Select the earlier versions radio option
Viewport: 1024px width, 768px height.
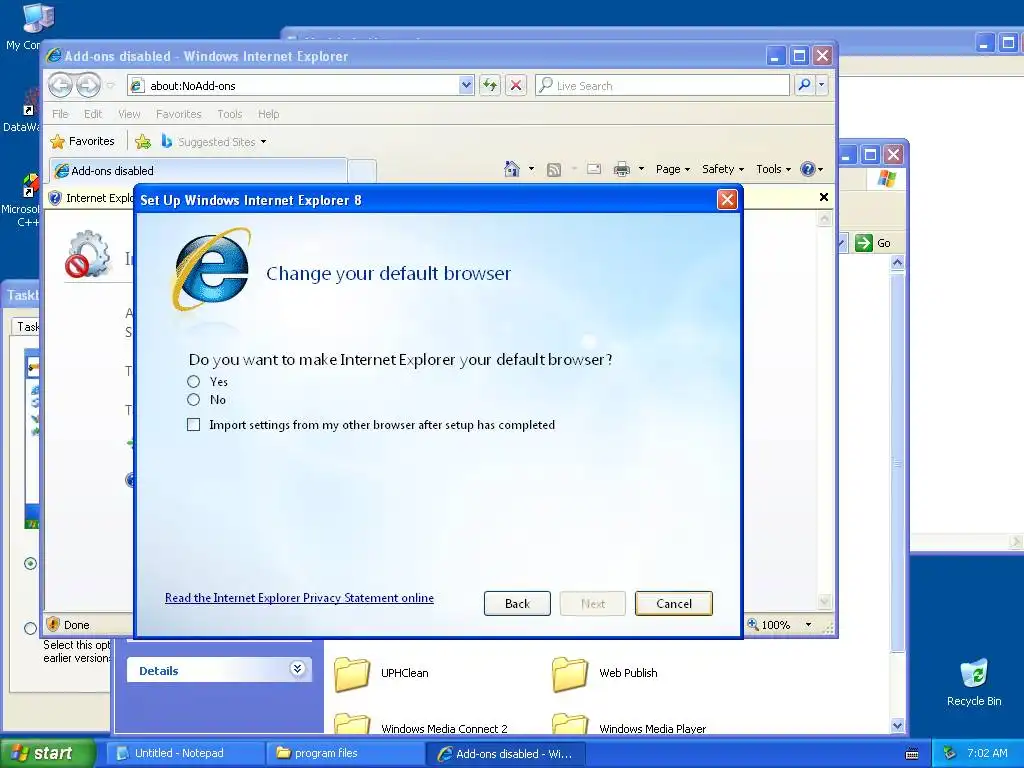(x=30, y=628)
